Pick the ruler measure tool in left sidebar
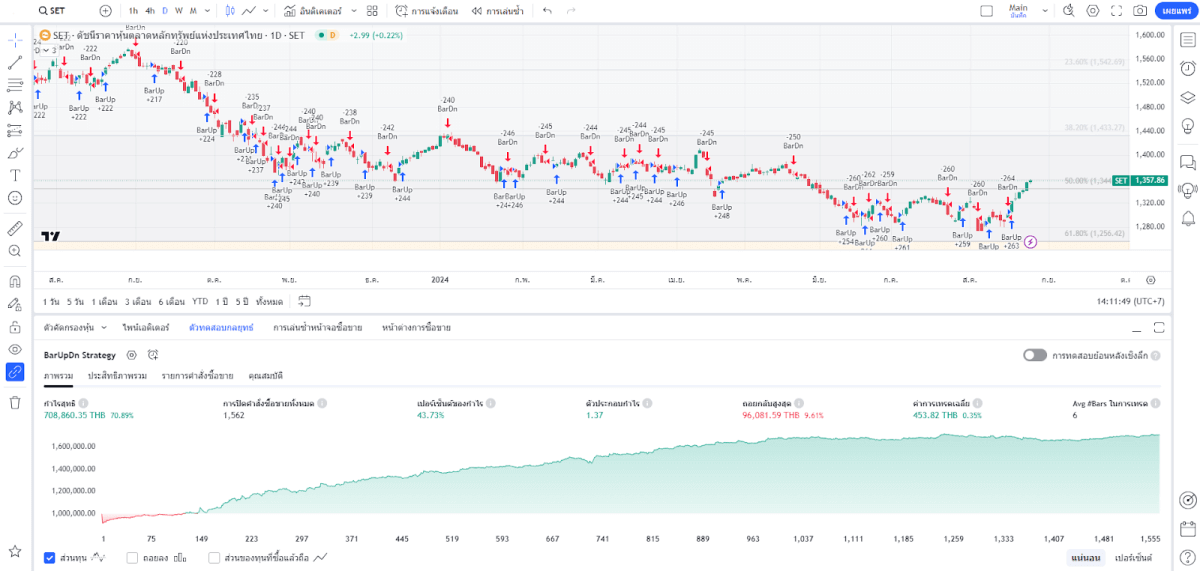1200x571 pixels. pos(15,228)
